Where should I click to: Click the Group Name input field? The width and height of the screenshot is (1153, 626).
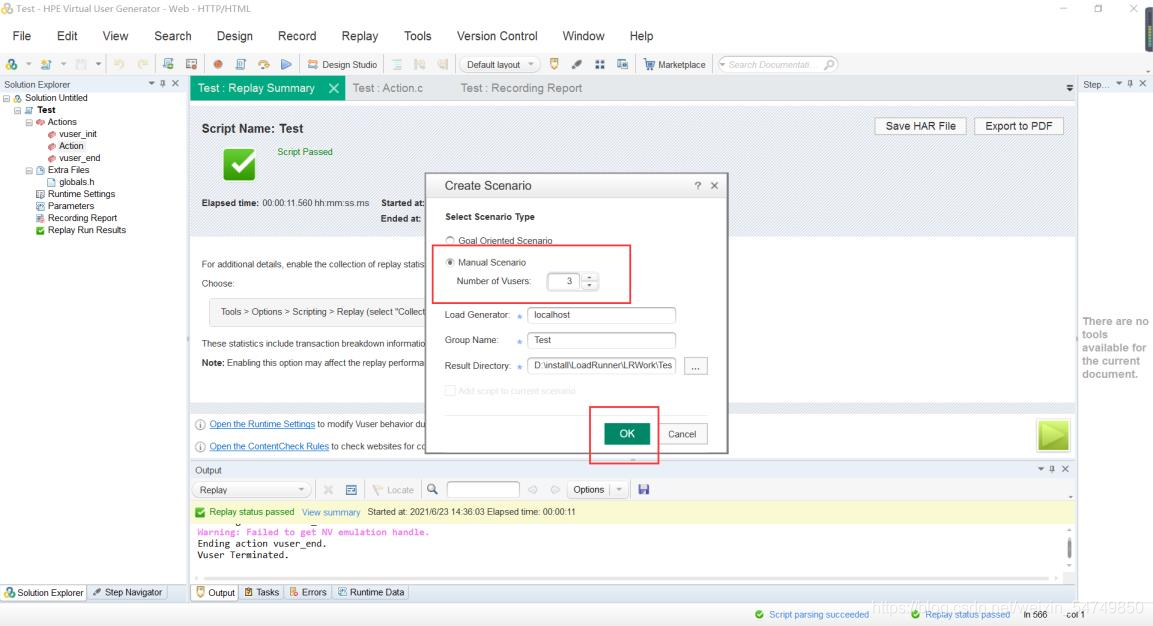tap(601, 340)
